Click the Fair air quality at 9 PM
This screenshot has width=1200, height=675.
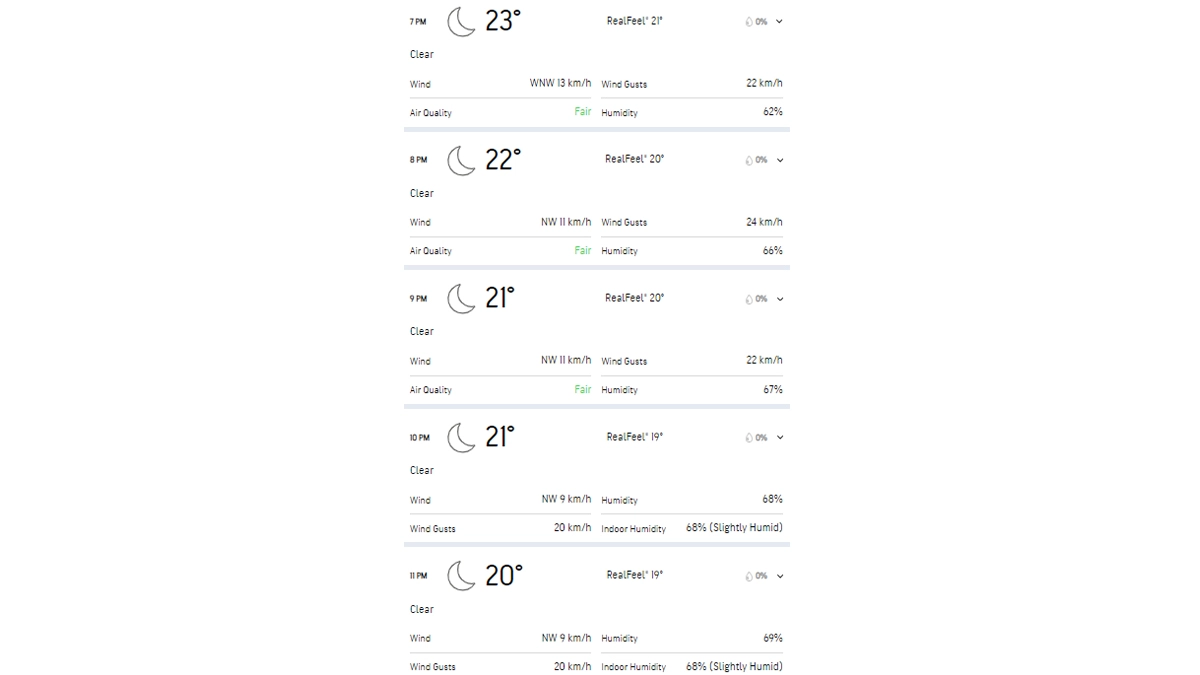tap(583, 389)
